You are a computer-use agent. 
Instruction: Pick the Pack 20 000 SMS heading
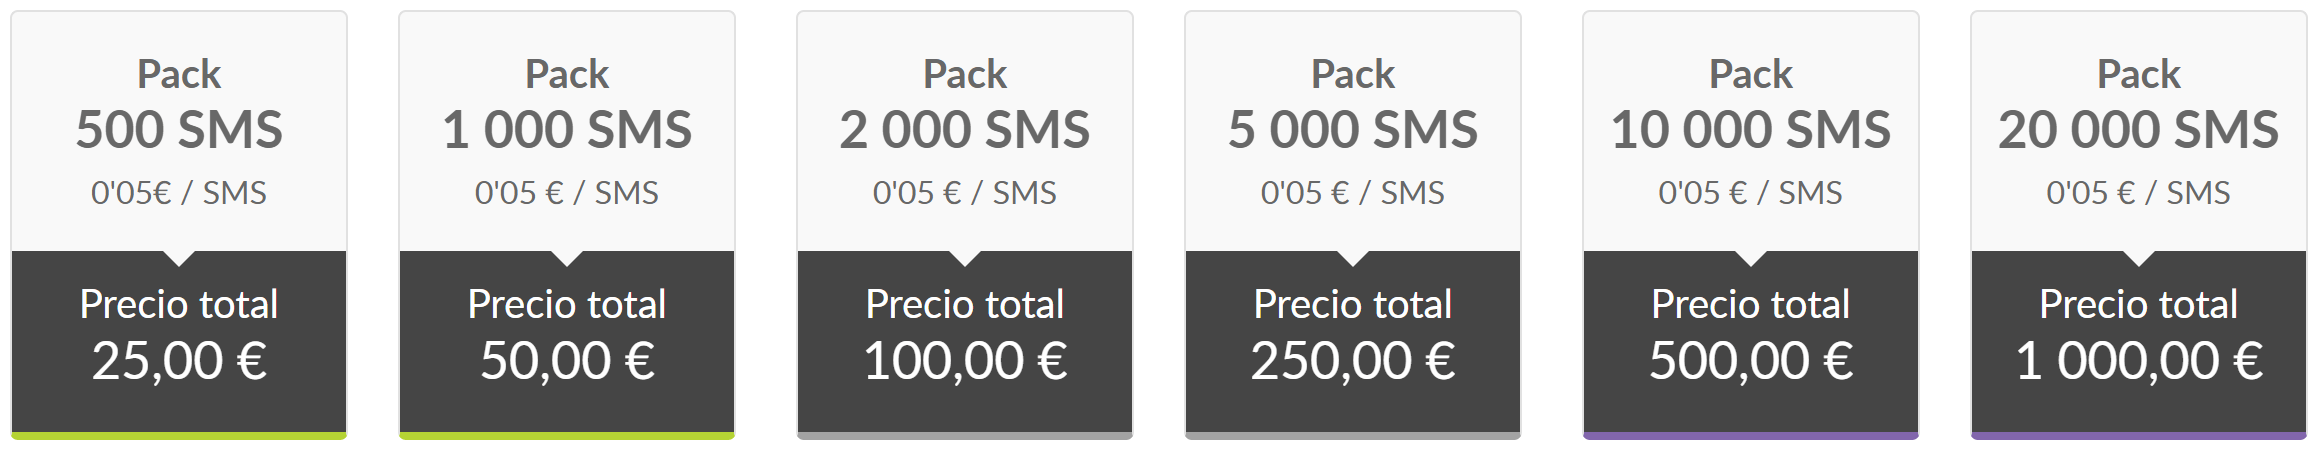coord(2139,104)
